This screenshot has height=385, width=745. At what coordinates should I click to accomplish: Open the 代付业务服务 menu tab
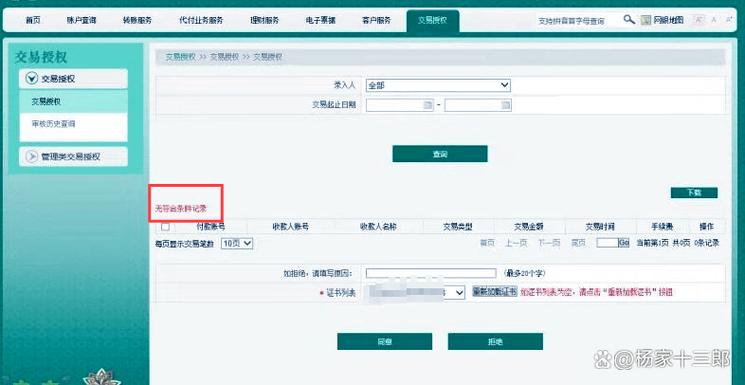point(201,20)
